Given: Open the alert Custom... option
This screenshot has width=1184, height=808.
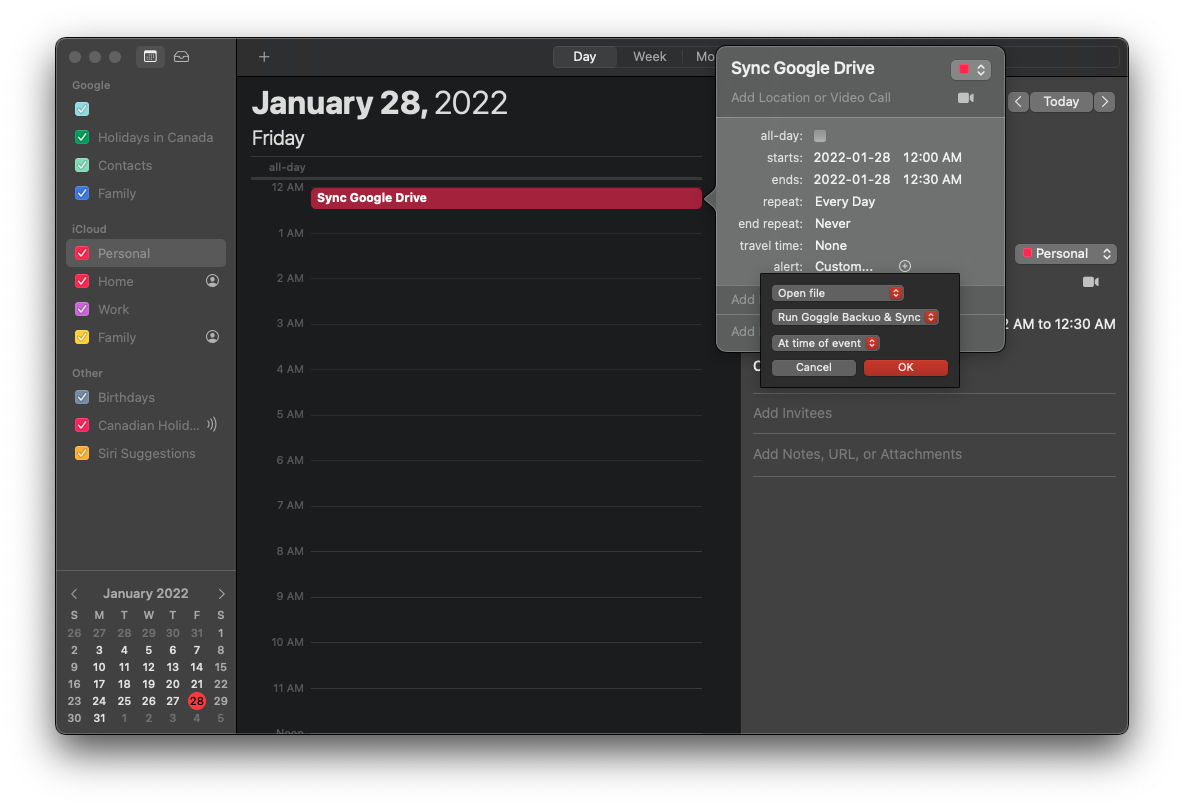Looking at the screenshot, I should [x=843, y=267].
